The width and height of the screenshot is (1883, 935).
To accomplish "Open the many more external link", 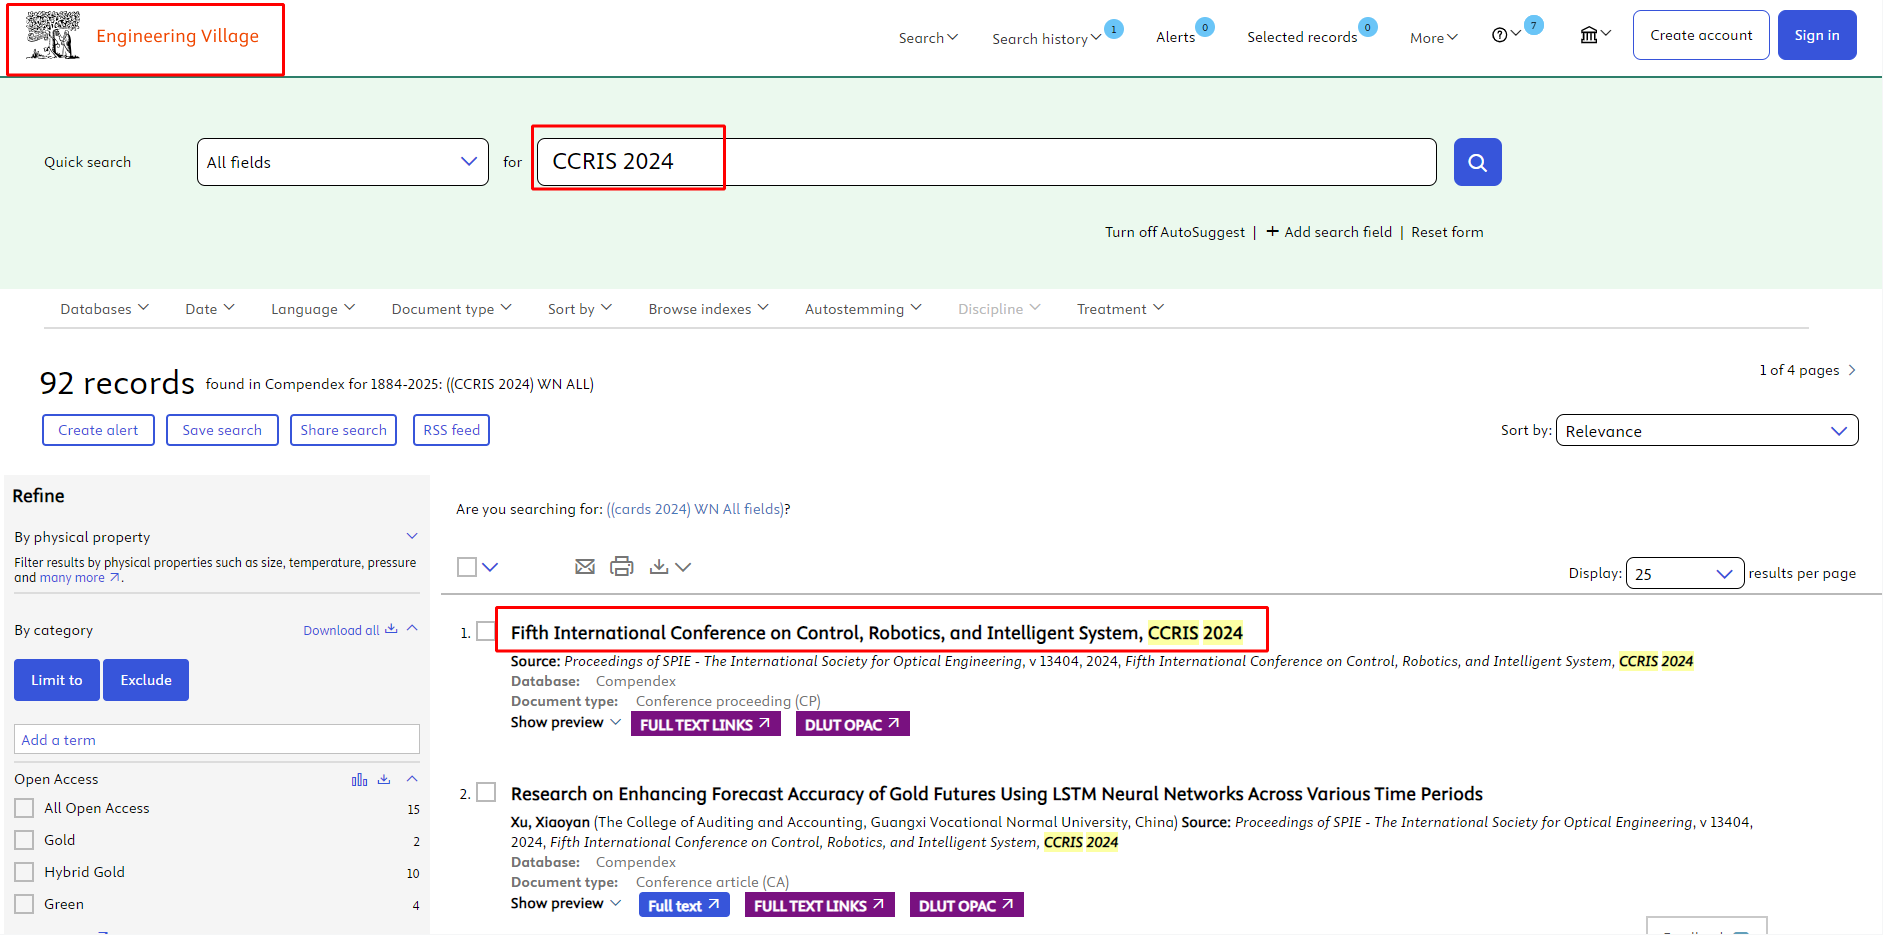I will (80, 577).
